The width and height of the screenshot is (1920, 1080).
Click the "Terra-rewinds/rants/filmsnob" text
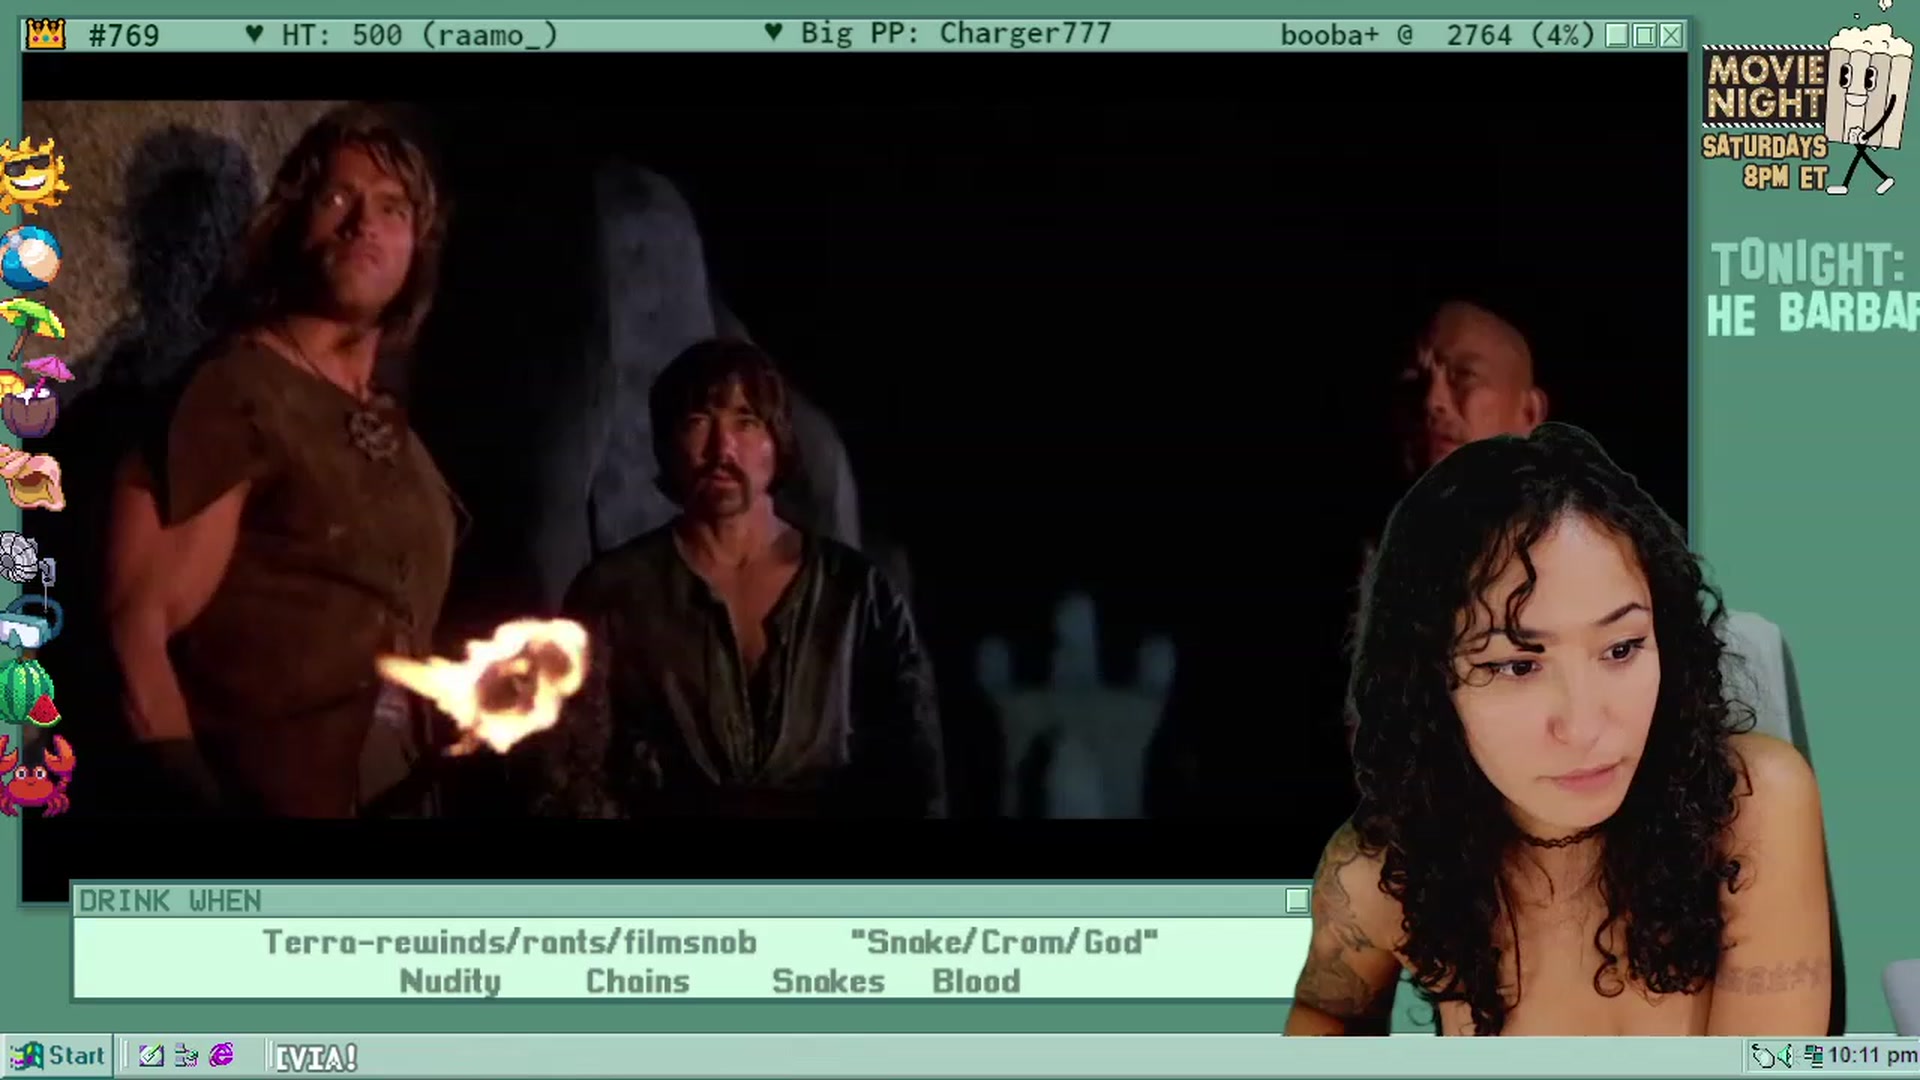(x=510, y=942)
